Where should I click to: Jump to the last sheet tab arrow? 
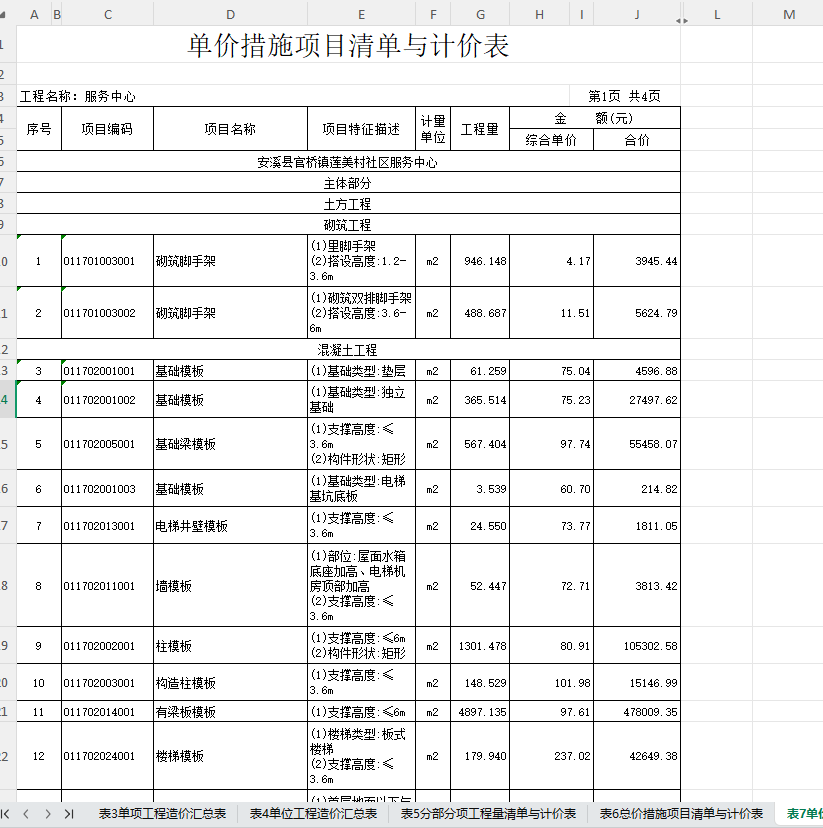point(69,814)
